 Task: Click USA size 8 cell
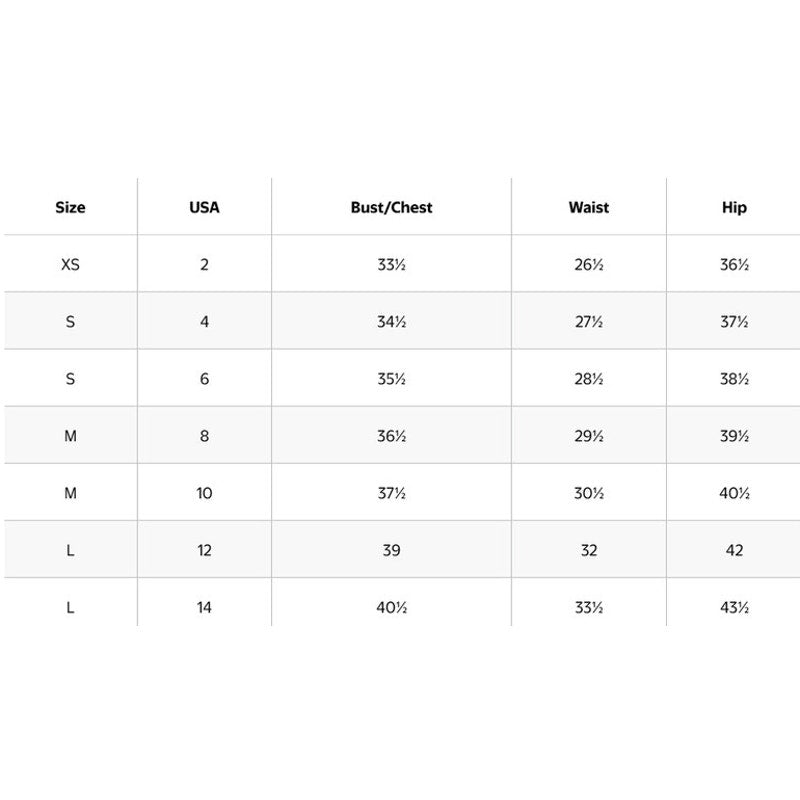(x=204, y=436)
